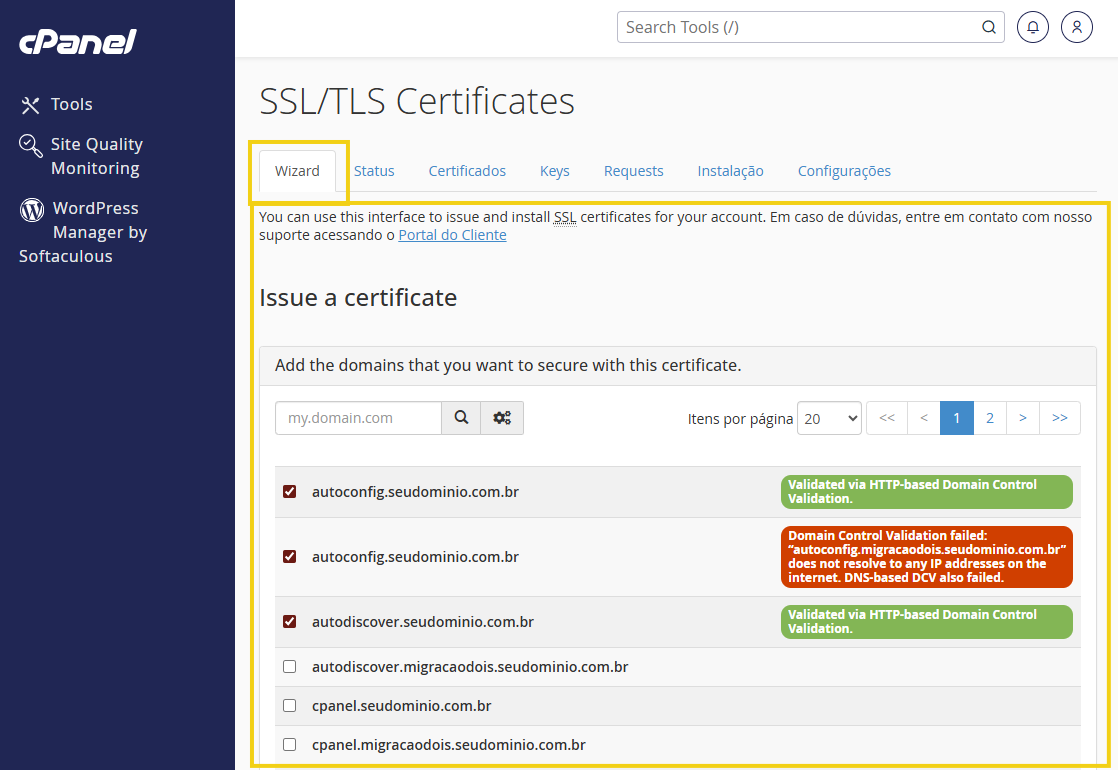Select page 1 in pagination
Screen dimensions: 1118x770
(x=957, y=418)
